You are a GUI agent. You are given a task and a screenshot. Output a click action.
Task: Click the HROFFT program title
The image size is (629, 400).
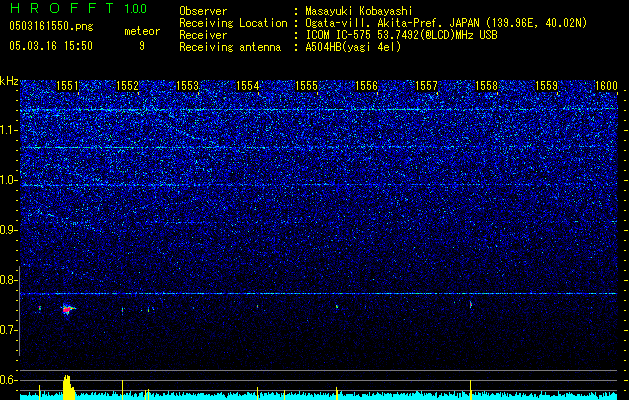point(63,8)
